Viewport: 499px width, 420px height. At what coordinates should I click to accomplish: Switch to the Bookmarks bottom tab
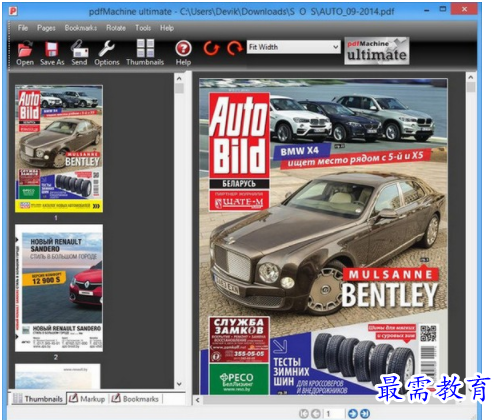[135, 399]
